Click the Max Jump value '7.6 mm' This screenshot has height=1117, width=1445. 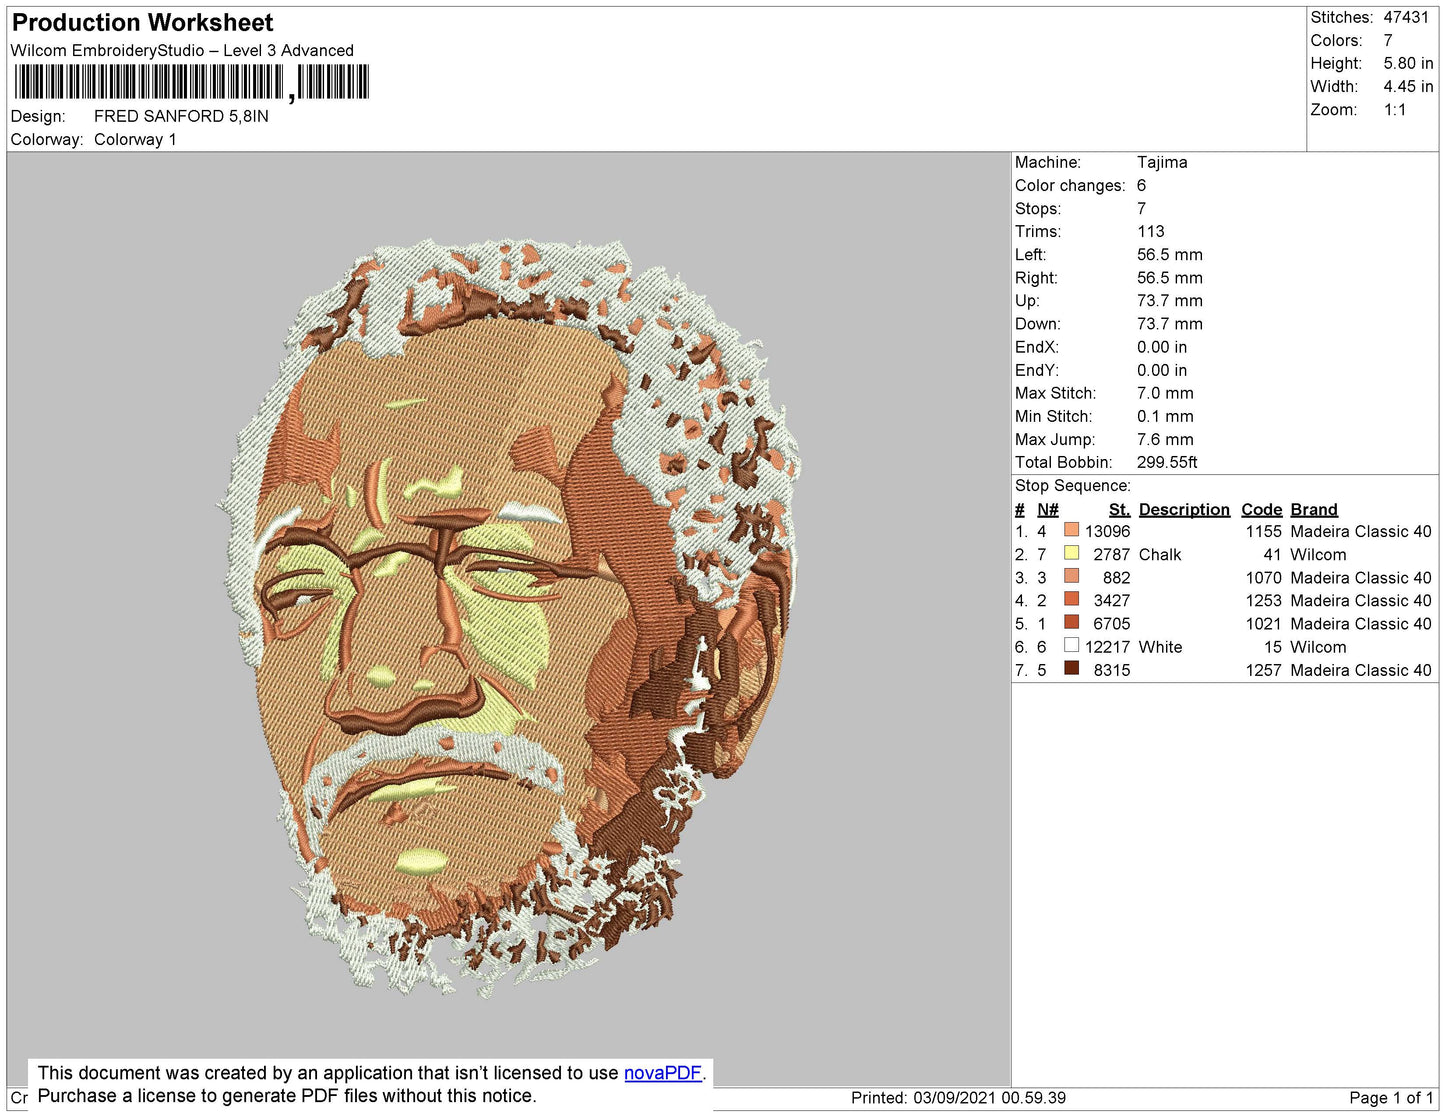(x=1165, y=439)
